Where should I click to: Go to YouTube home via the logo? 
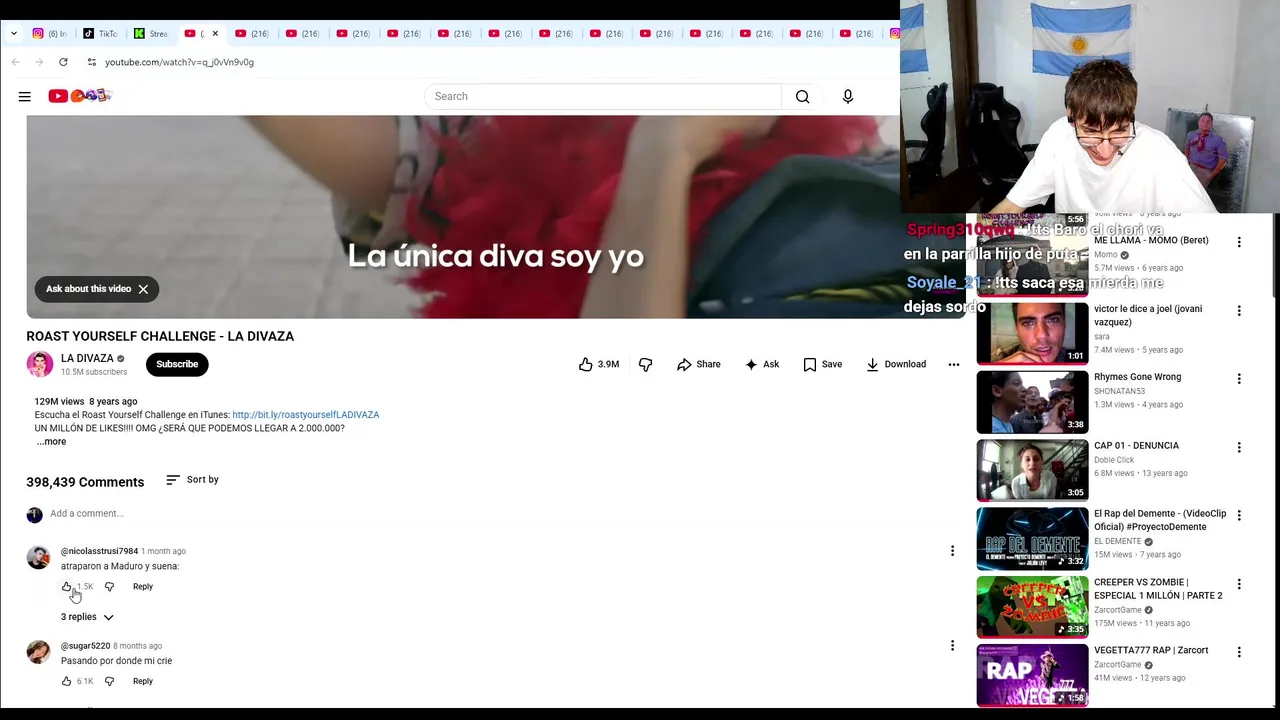click(x=79, y=96)
